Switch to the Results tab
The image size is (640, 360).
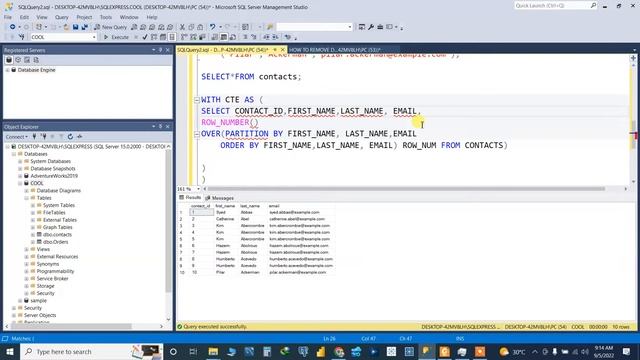click(190, 198)
